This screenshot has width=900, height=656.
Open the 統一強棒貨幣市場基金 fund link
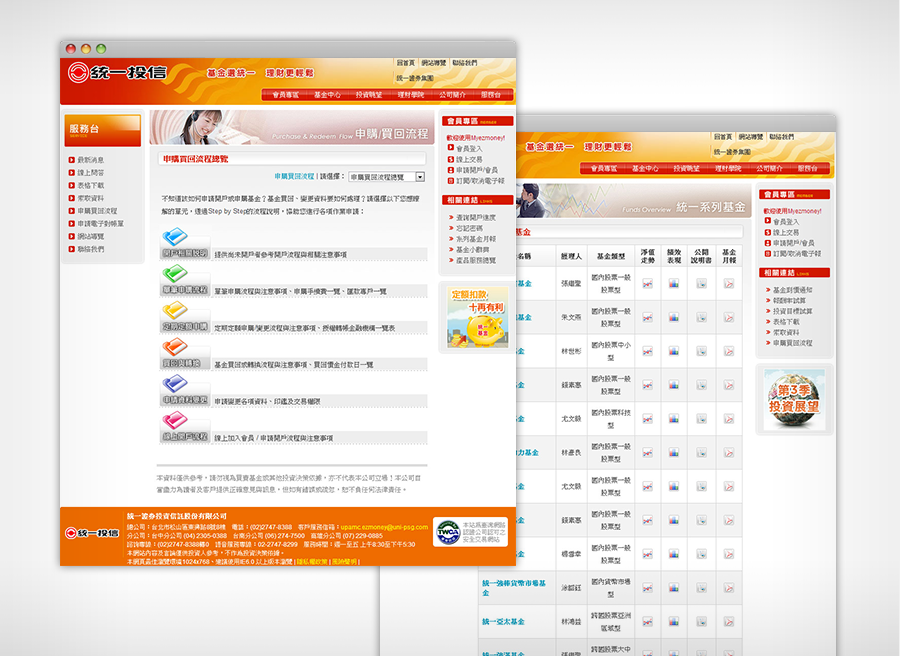click(x=514, y=588)
